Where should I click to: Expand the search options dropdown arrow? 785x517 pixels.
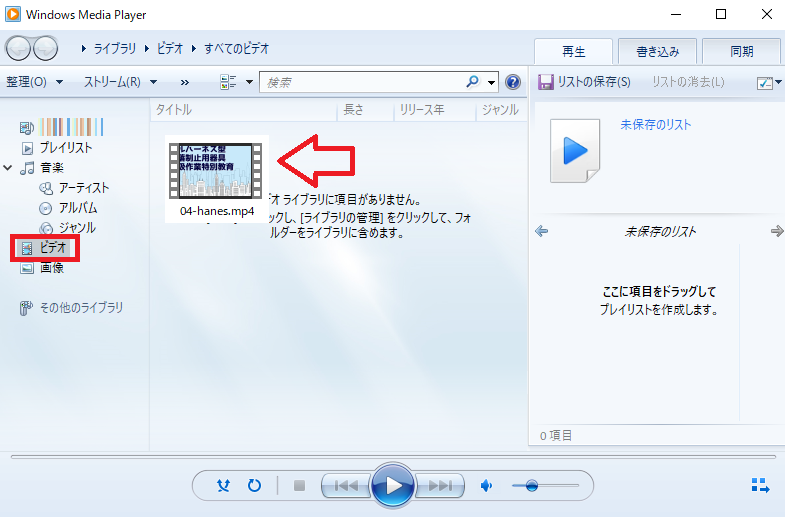point(492,82)
